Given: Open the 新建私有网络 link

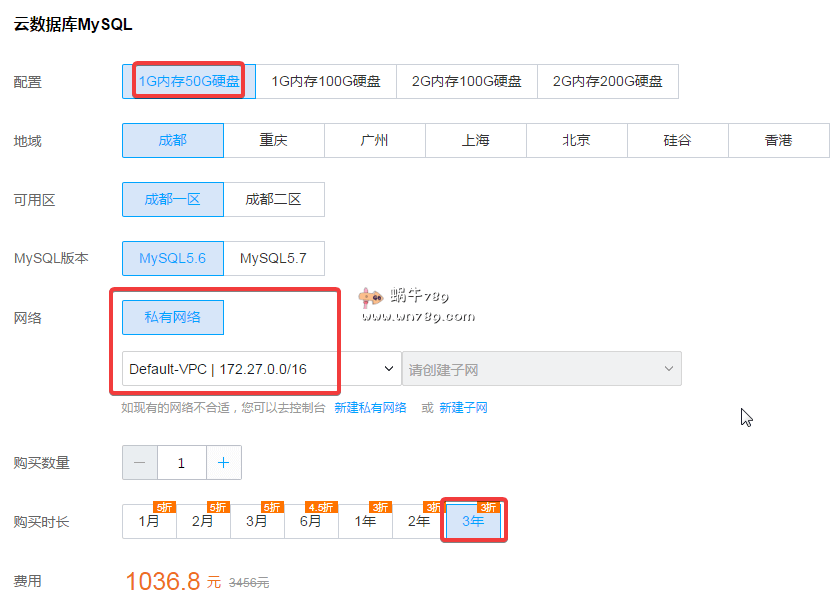Looking at the screenshot, I should click(370, 408).
